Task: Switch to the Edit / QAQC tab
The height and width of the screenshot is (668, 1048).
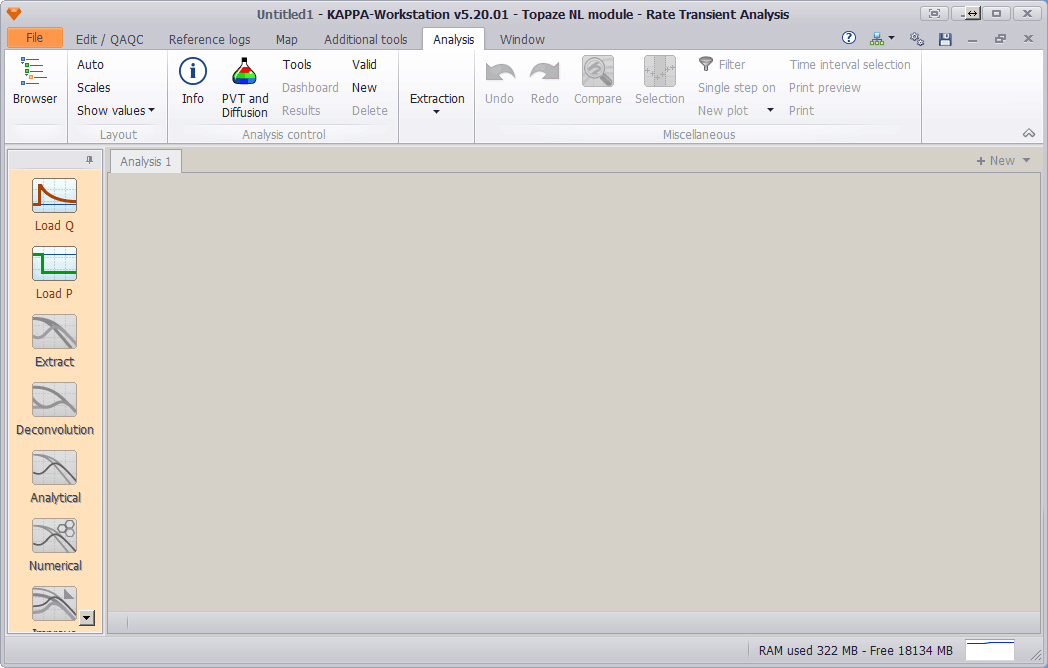Action: pyautogui.click(x=110, y=39)
